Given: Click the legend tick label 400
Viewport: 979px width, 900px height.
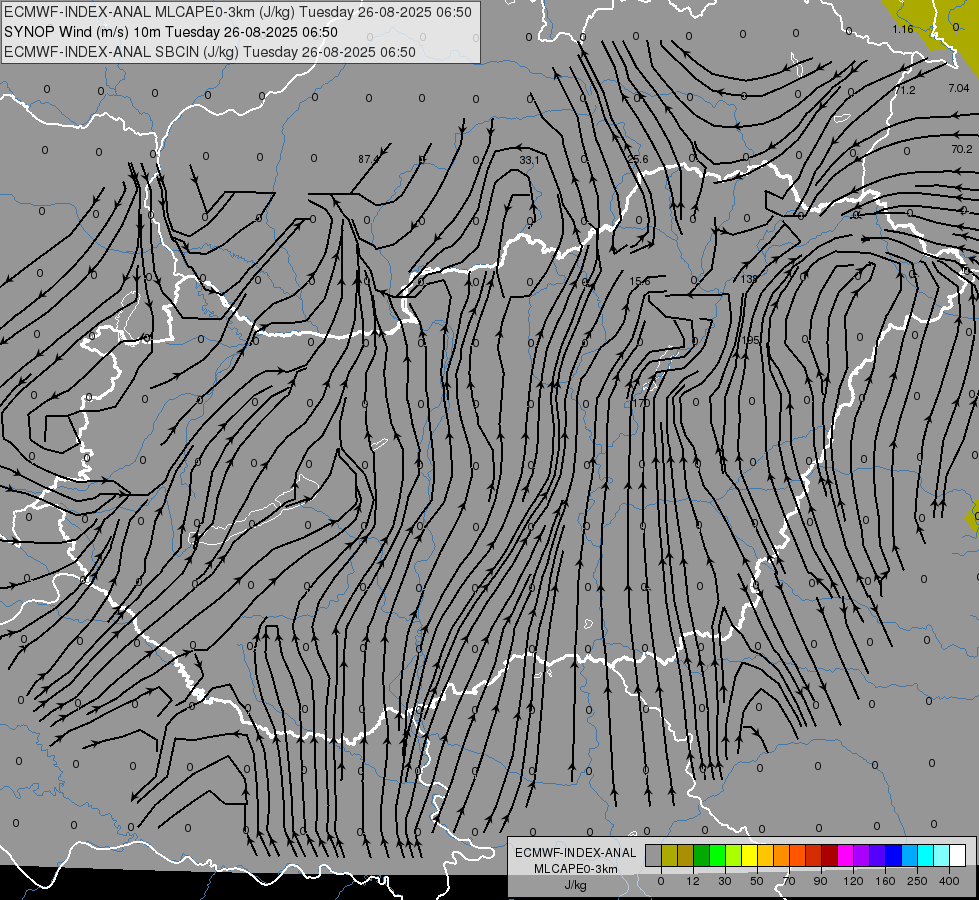Looking at the screenshot, I should (x=949, y=881).
